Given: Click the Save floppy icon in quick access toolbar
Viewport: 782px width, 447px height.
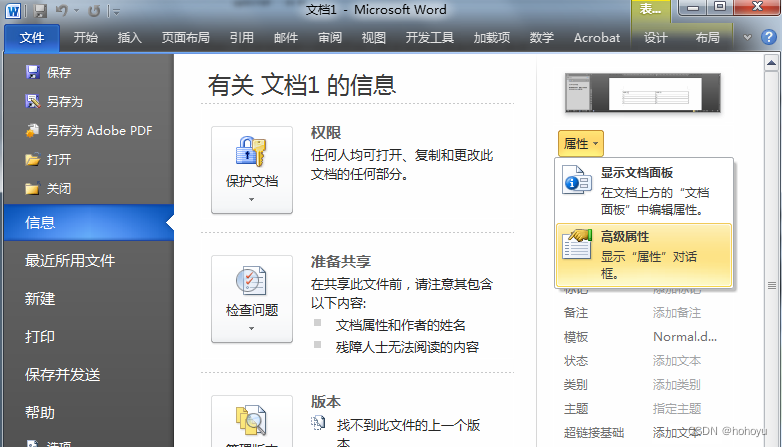Looking at the screenshot, I should [40, 10].
